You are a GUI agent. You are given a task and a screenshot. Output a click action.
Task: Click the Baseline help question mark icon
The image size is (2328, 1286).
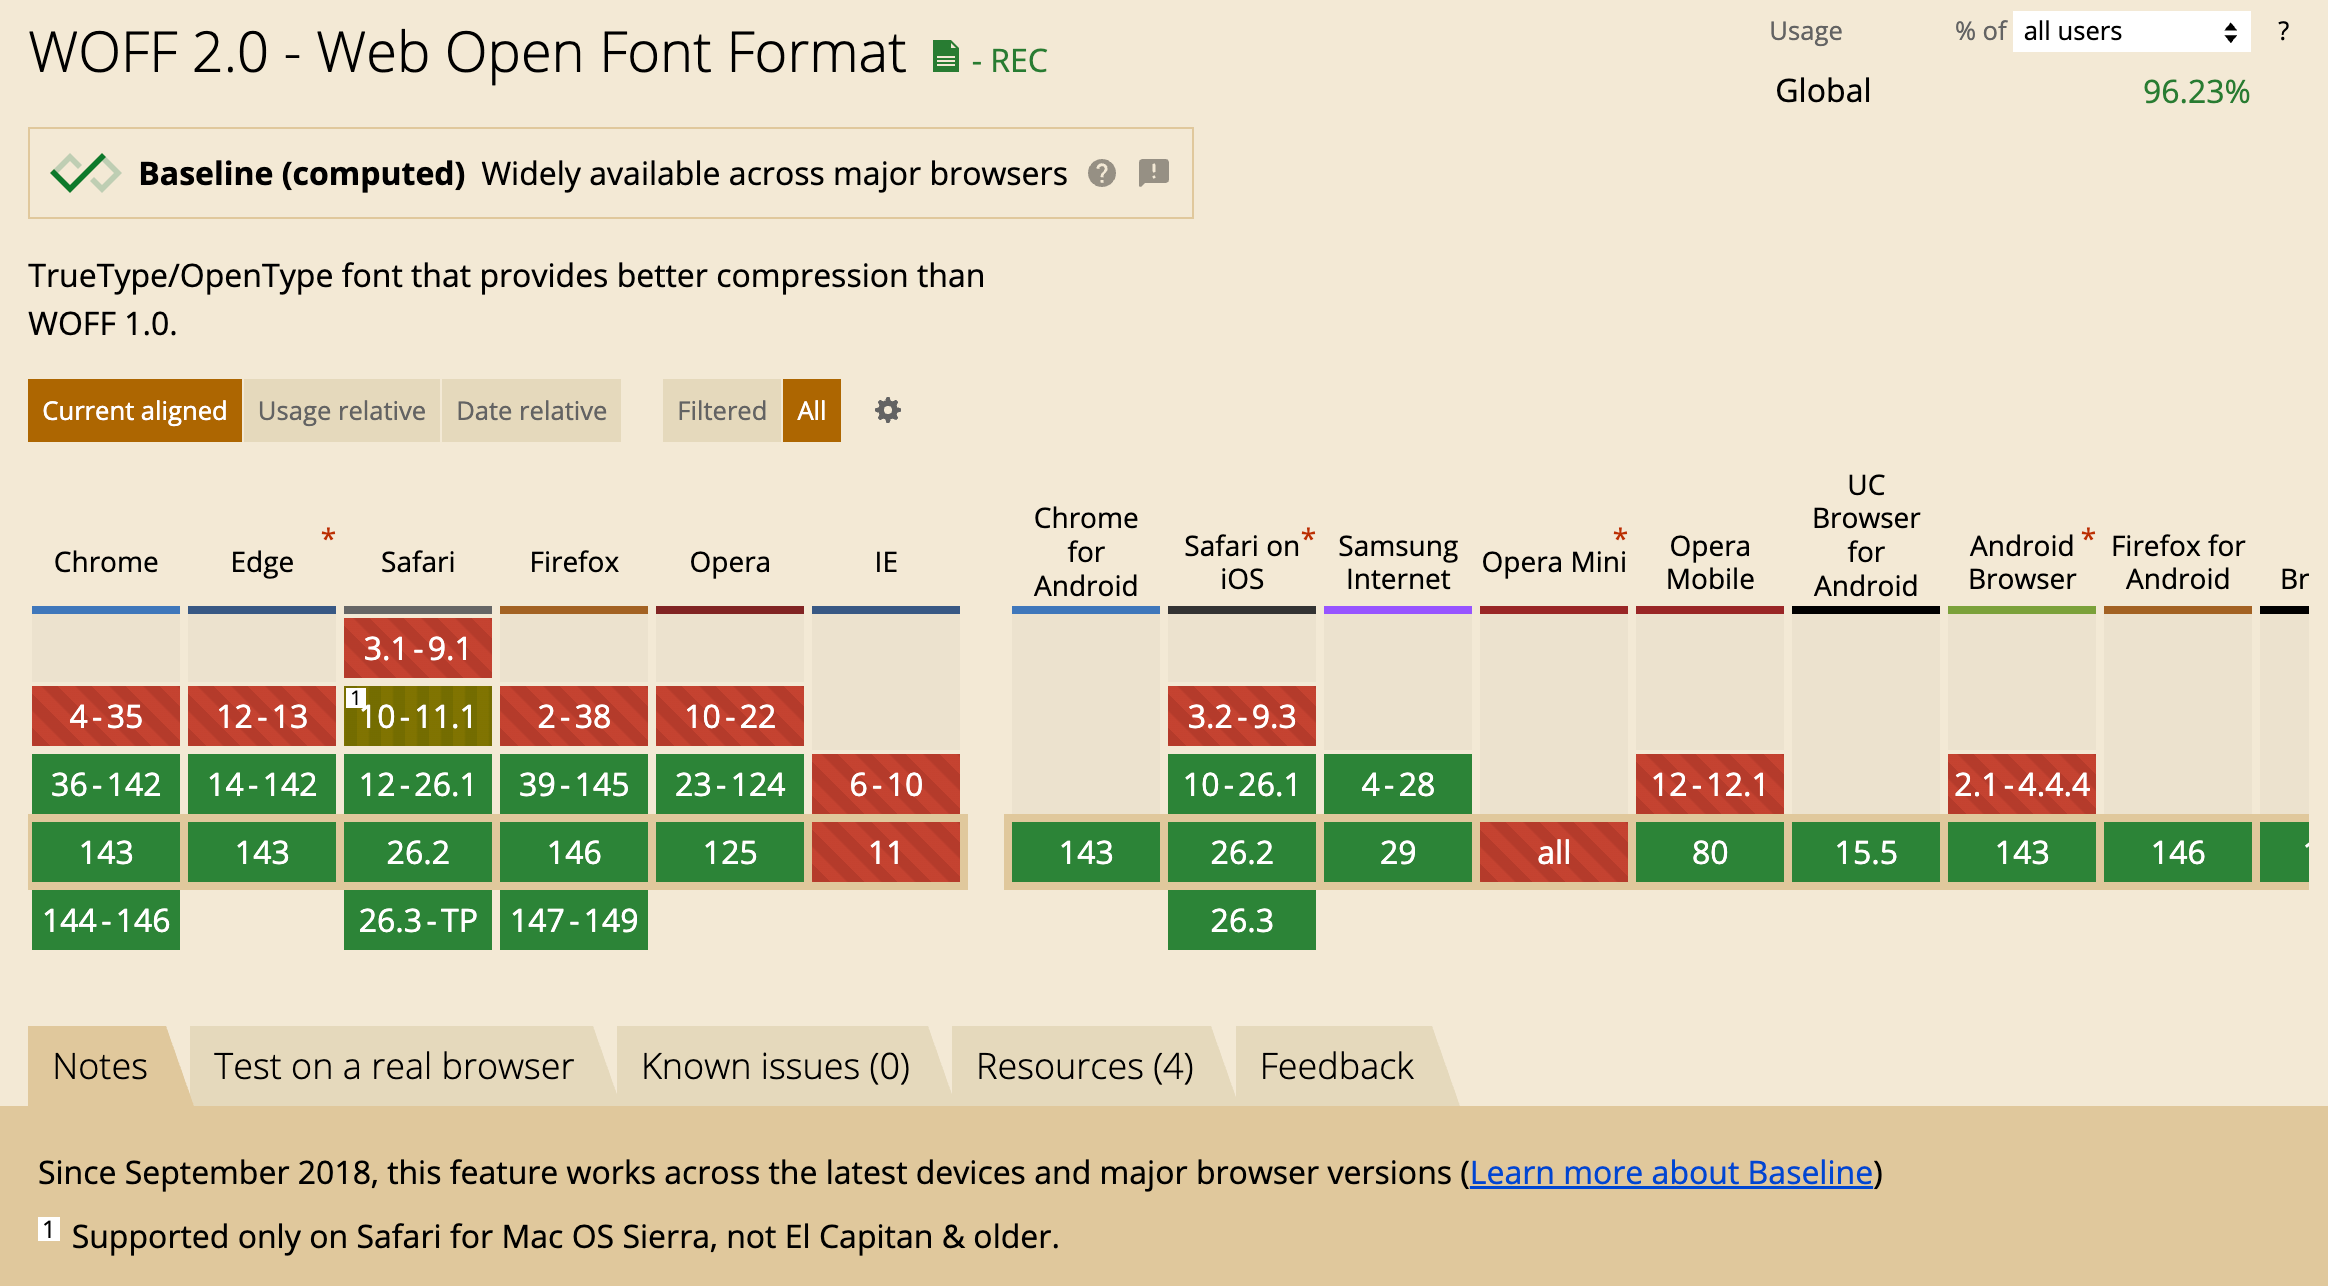[1101, 174]
